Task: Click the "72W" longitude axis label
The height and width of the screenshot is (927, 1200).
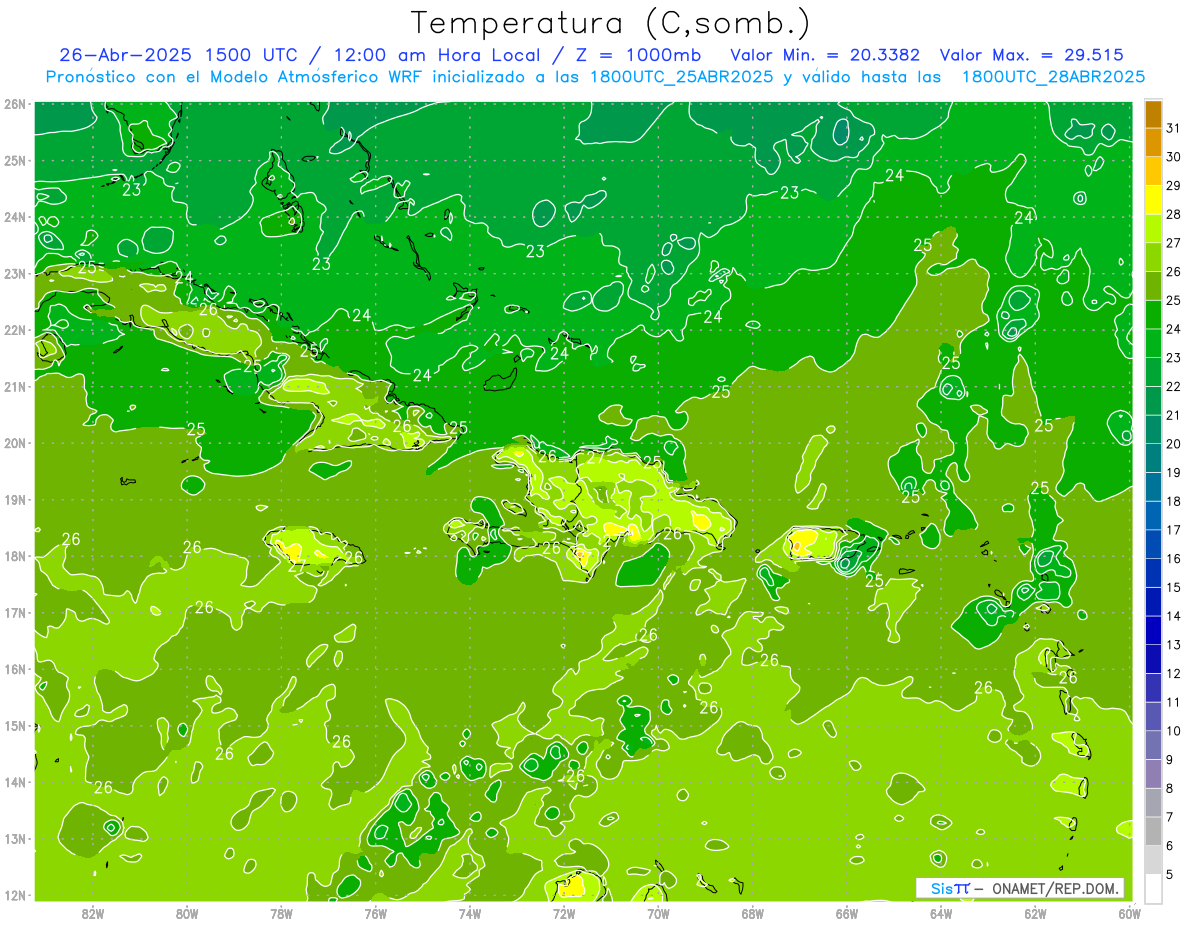Action: 564,913
